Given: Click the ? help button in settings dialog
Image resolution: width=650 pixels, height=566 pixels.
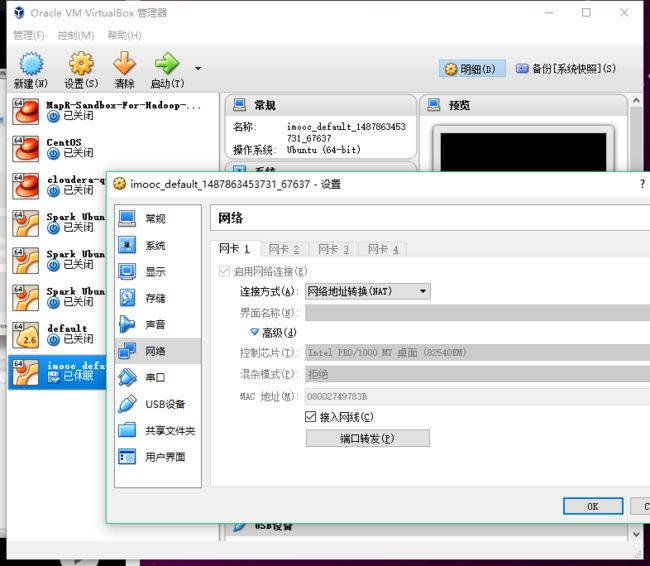Looking at the screenshot, I should (x=642, y=184).
